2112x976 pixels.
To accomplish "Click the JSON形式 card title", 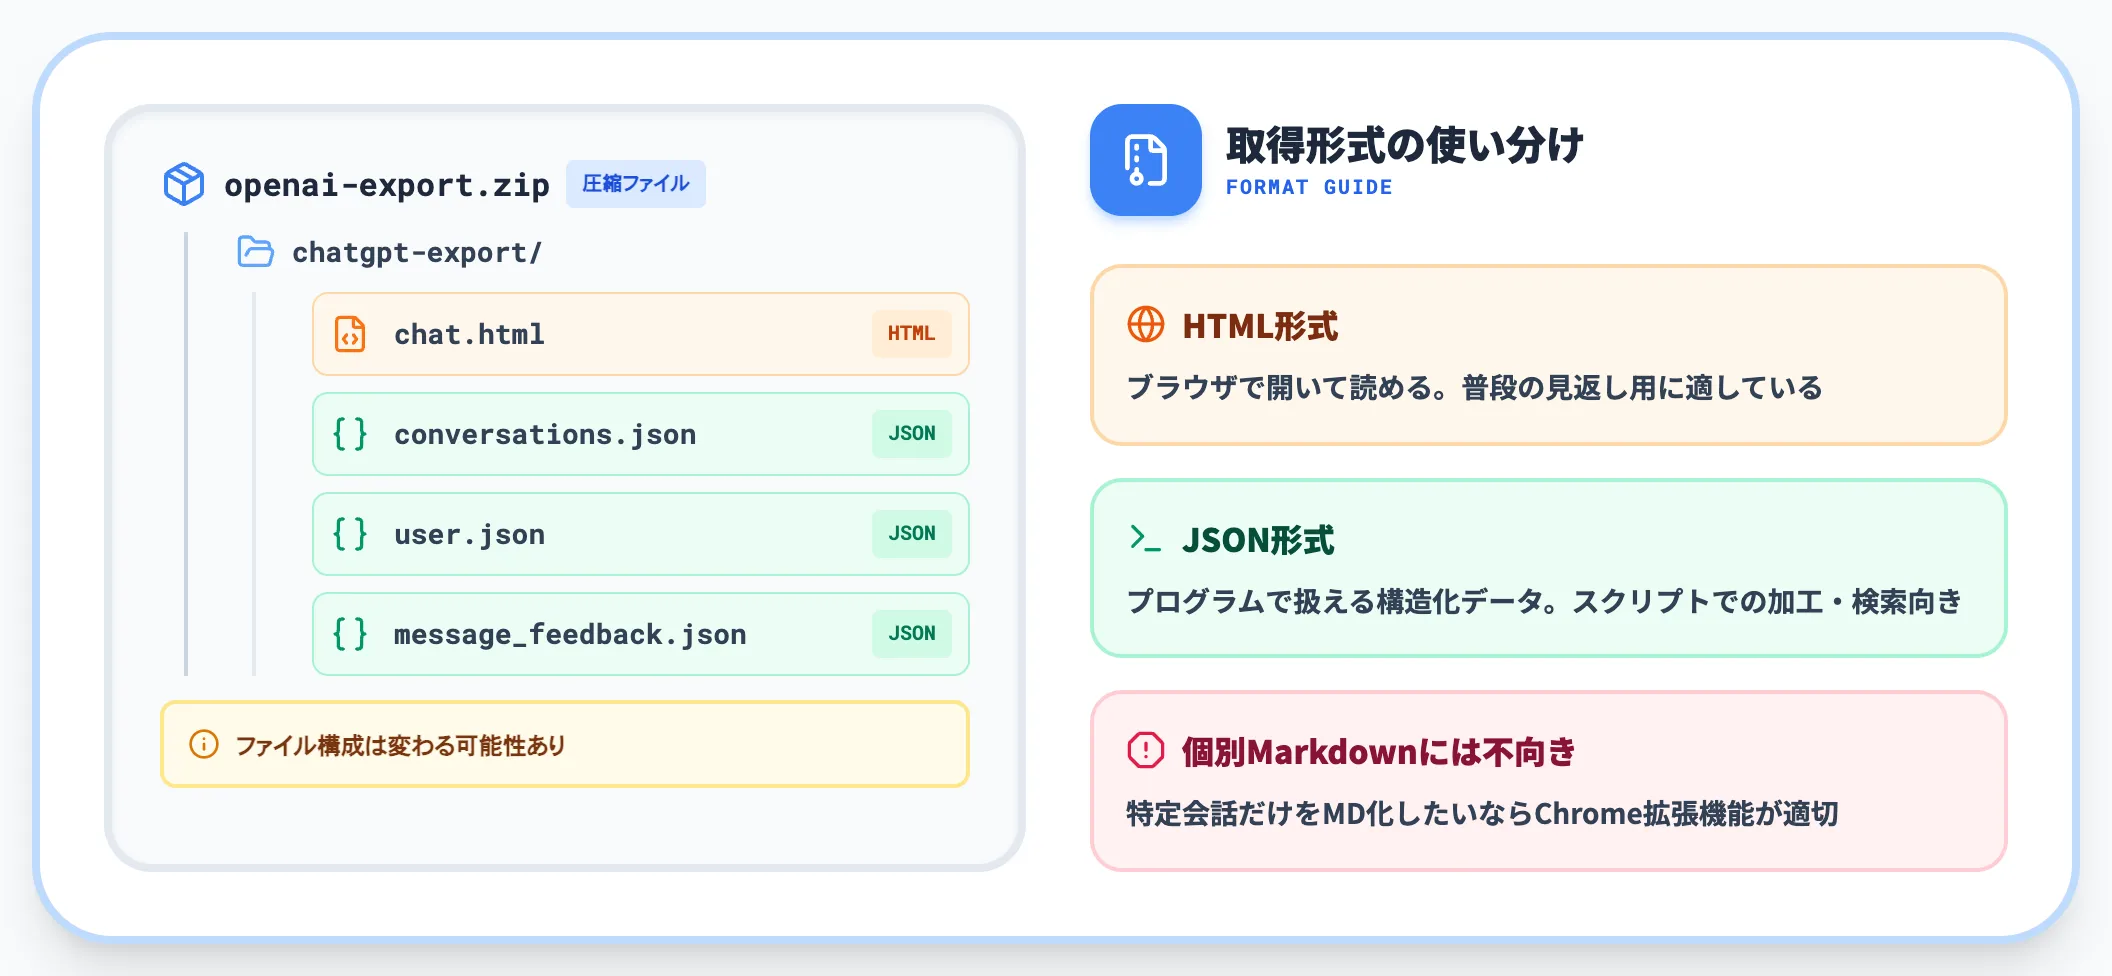I will (1258, 540).
